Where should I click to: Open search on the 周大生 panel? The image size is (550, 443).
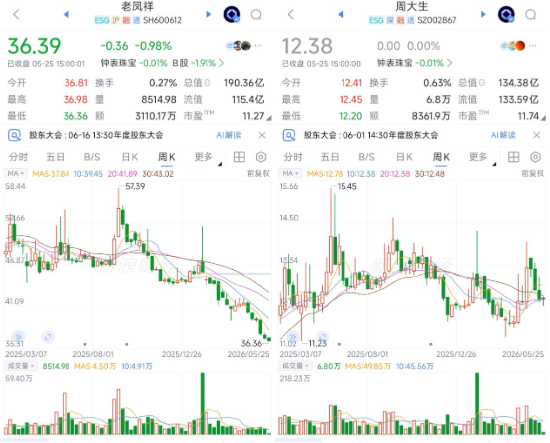(x=530, y=15)
